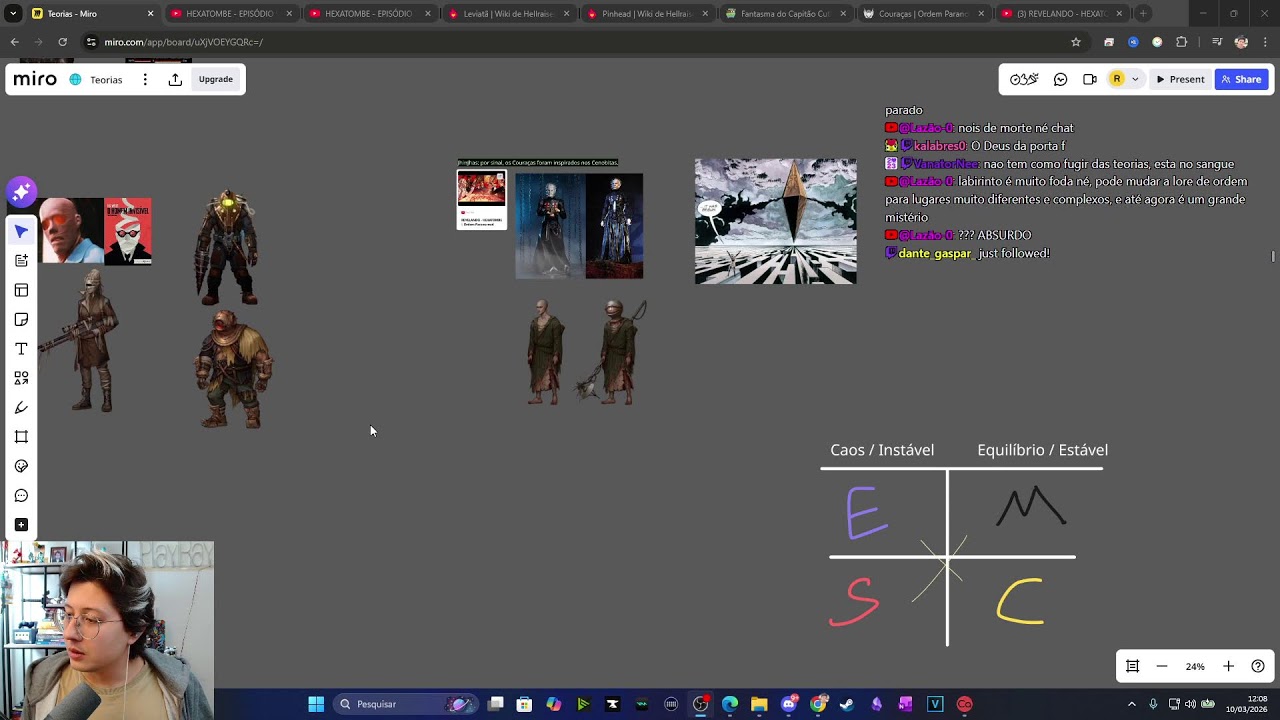Open the board options three-dot menu
Image resolution: width=1280 pixels, height=720 pixels.
(145, 79)
